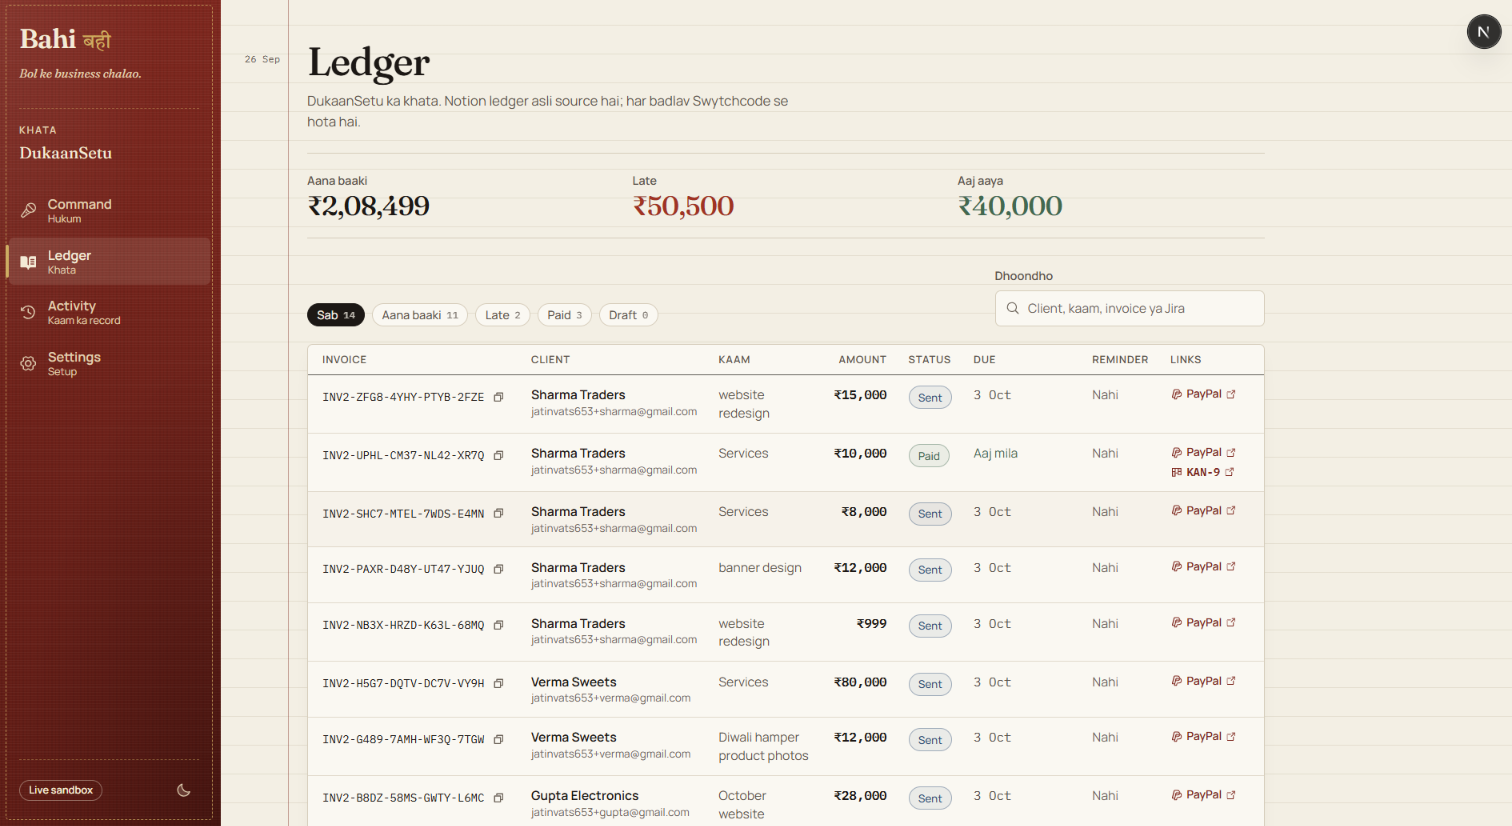Select the Sab 14 filter pill

coord(336,315)
